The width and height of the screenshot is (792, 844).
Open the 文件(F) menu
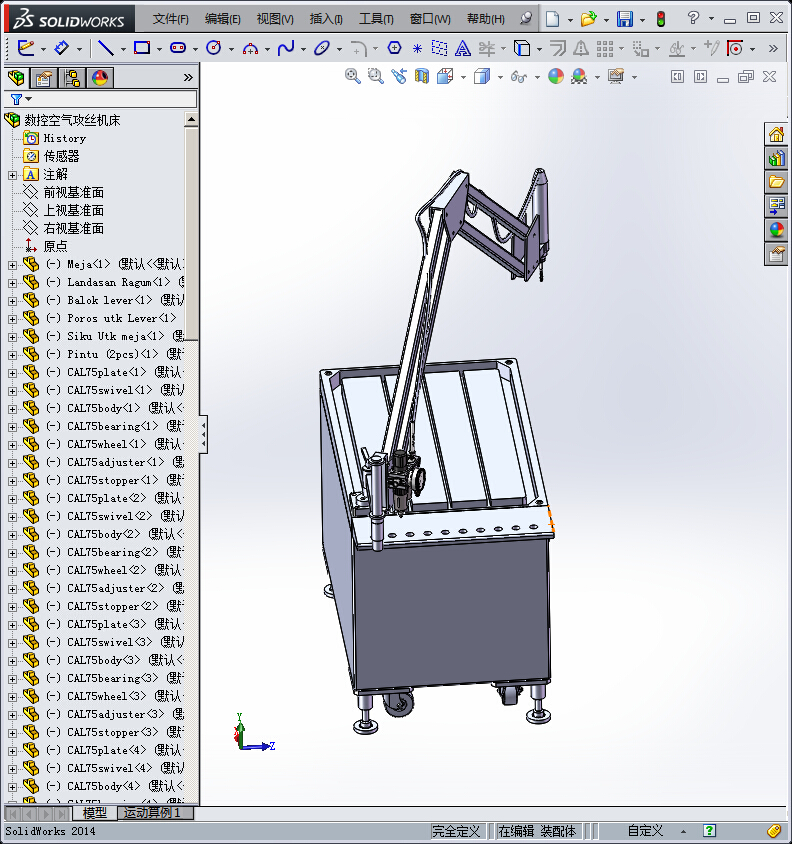[171, 19]
